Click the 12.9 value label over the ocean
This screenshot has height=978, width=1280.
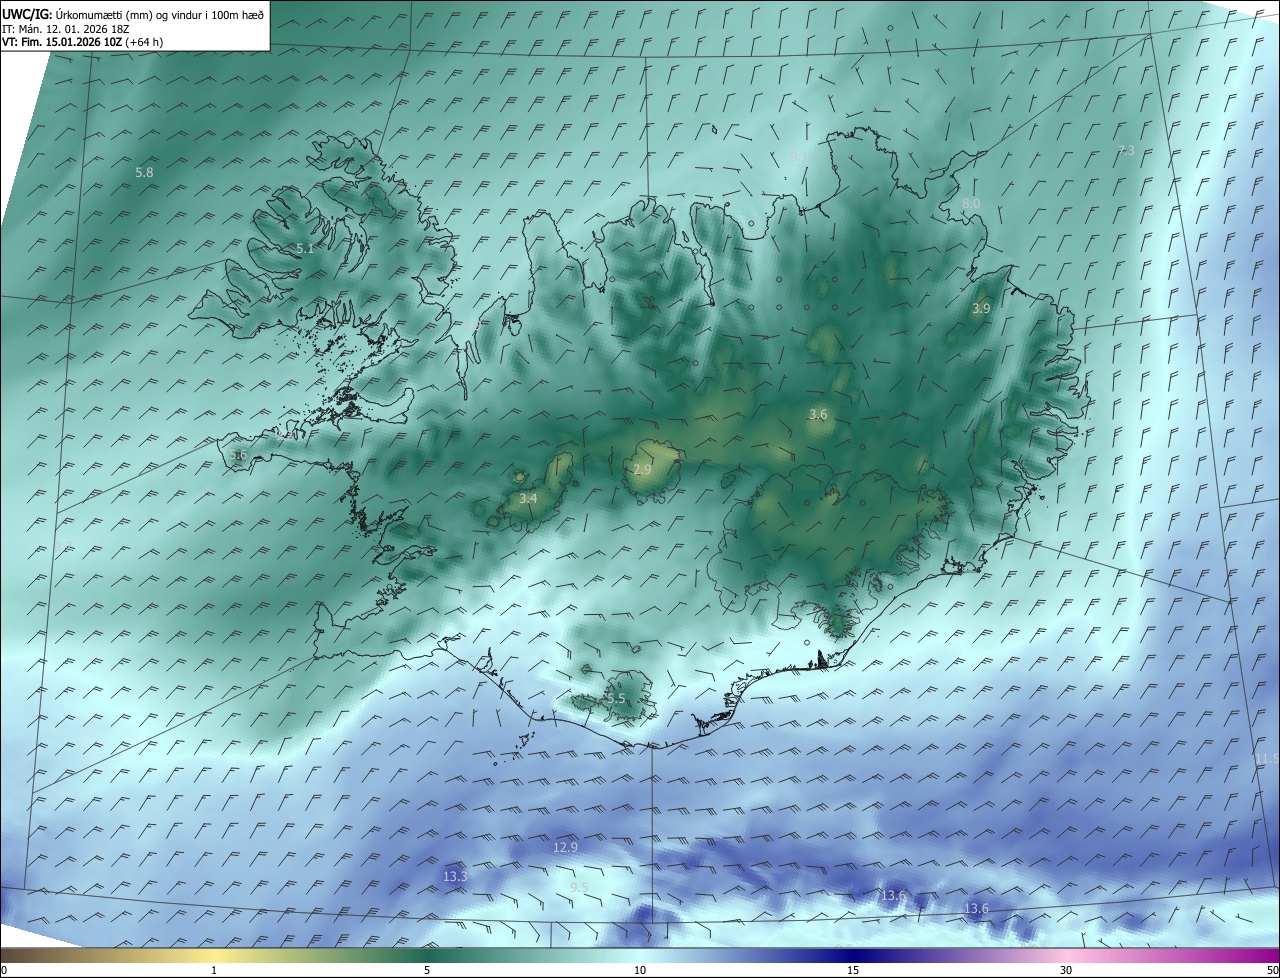[565, 847]
